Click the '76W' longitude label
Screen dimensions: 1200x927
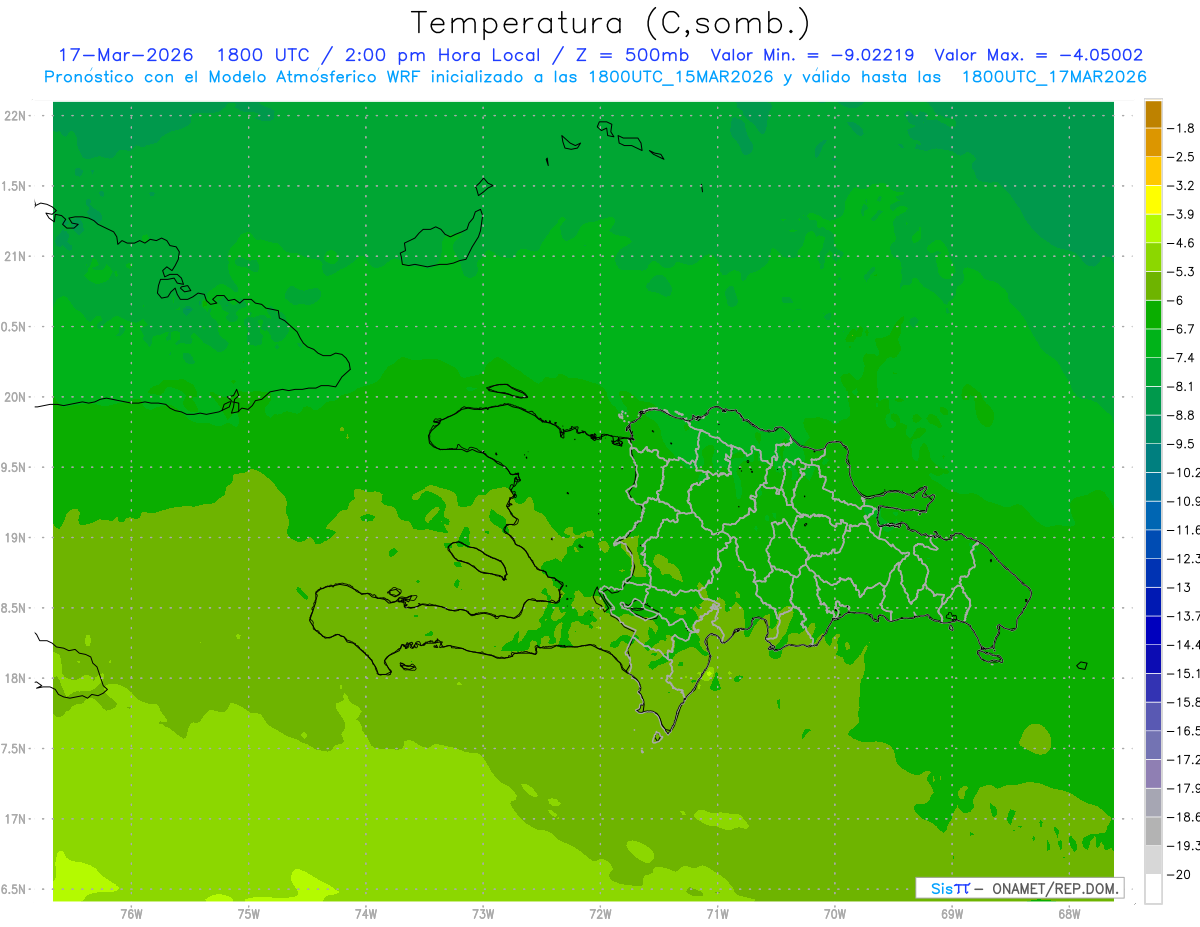(131, 914)
